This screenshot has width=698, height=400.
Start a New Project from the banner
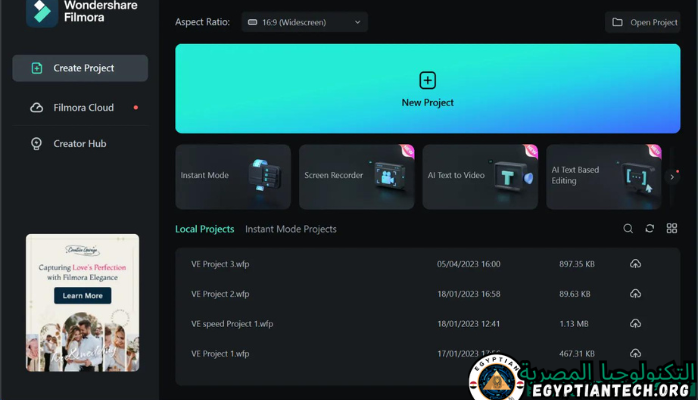[427, 89]
